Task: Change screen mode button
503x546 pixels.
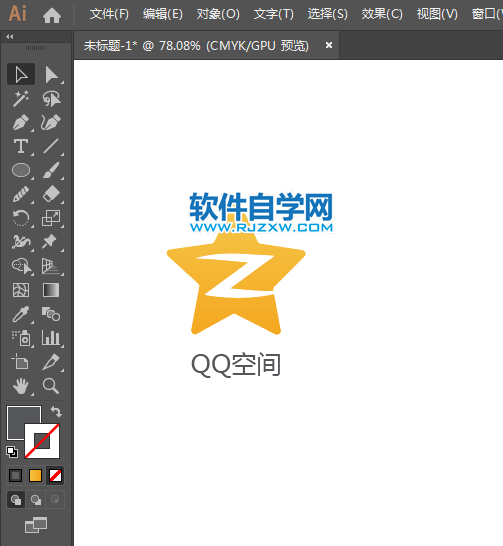Action: tap(36, 525)
